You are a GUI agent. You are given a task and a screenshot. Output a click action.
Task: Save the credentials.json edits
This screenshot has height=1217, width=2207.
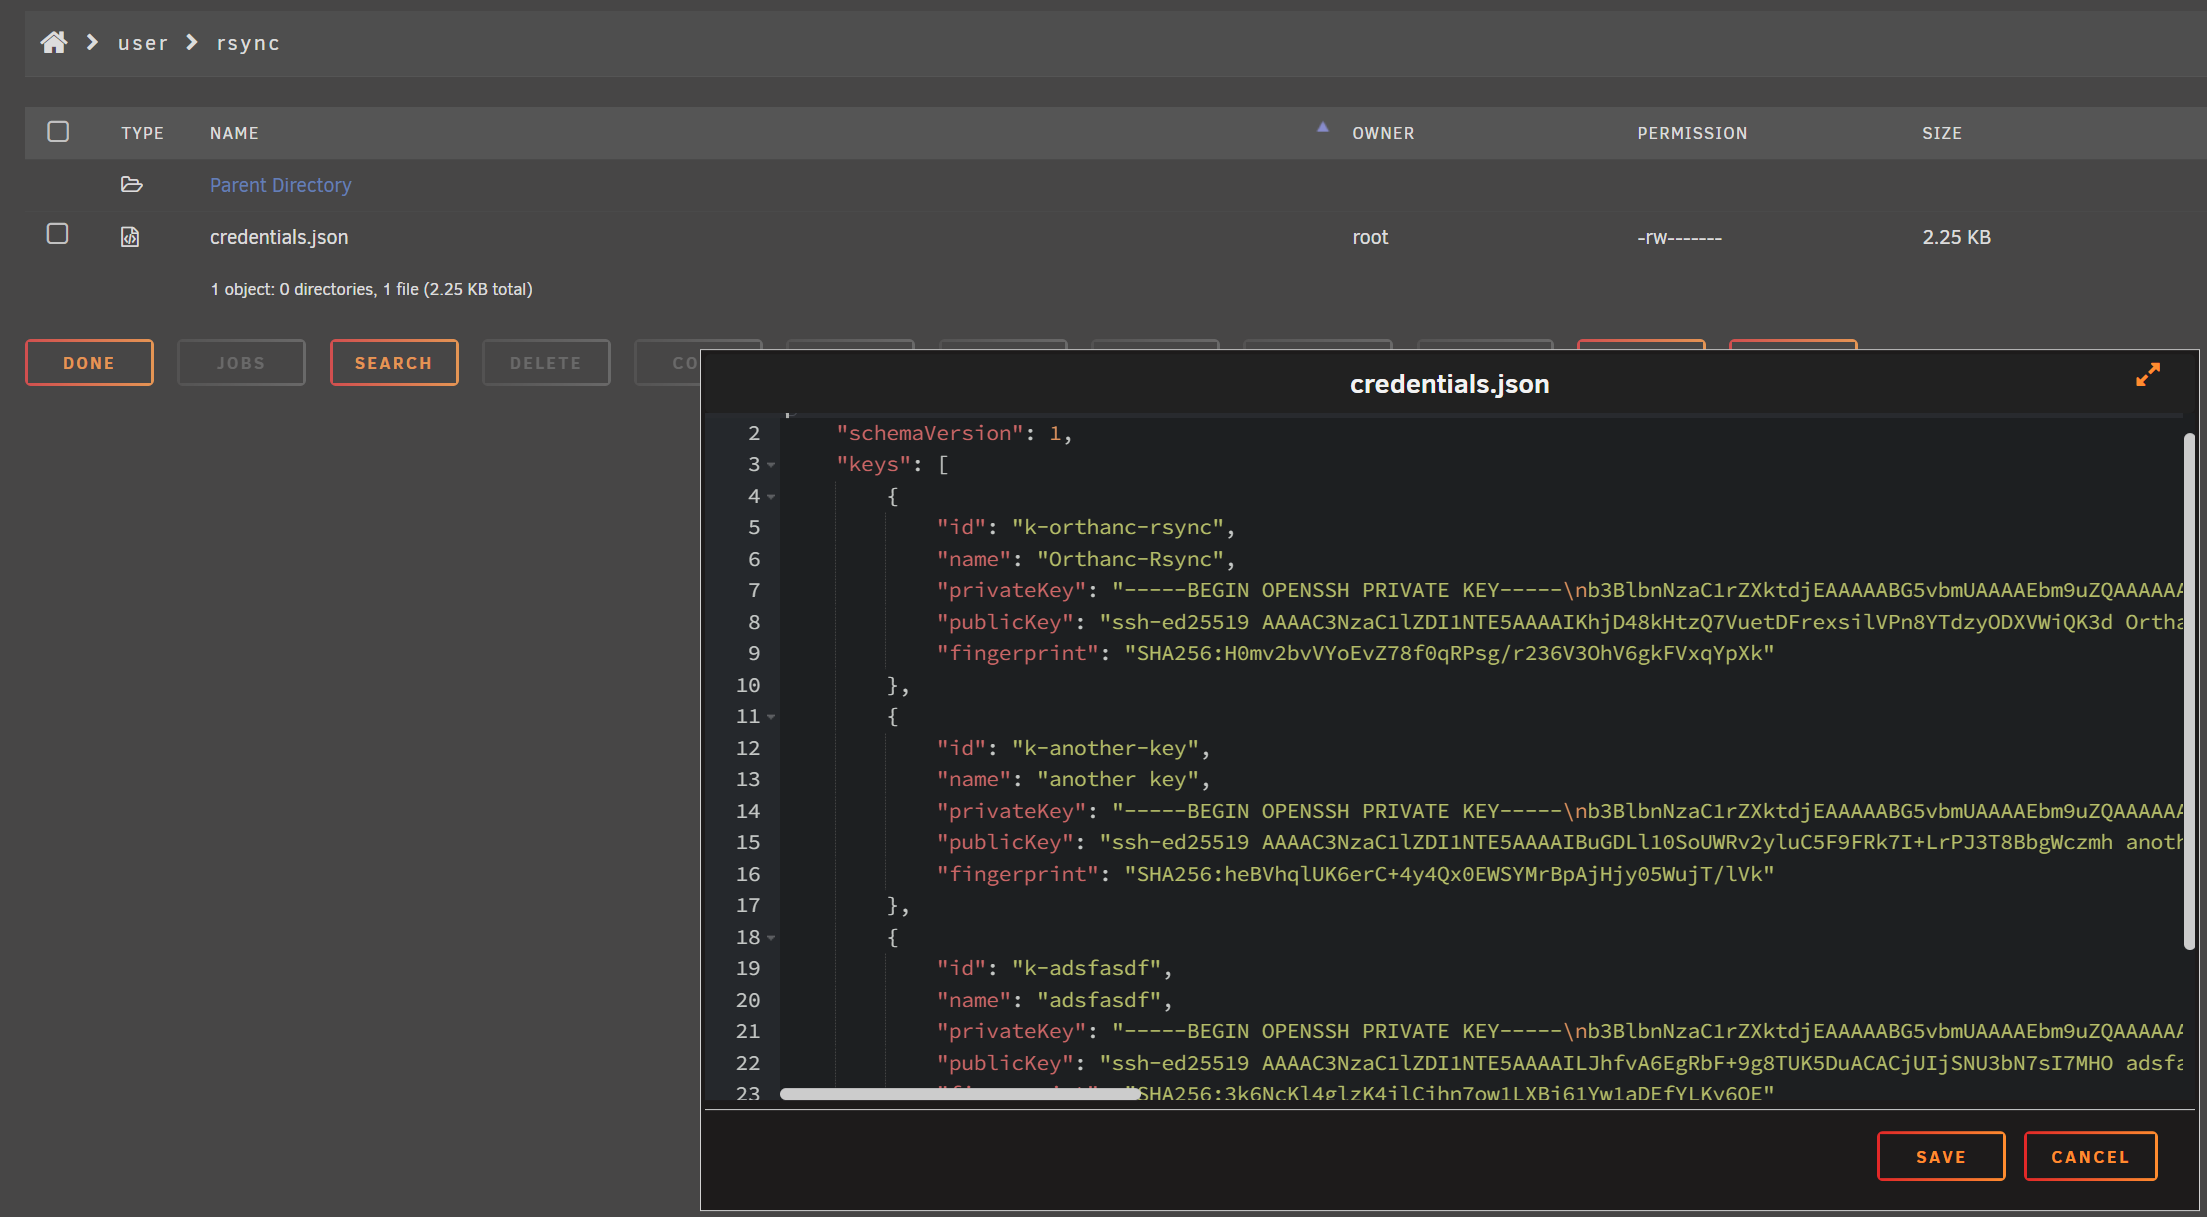click(1941, 1156)
